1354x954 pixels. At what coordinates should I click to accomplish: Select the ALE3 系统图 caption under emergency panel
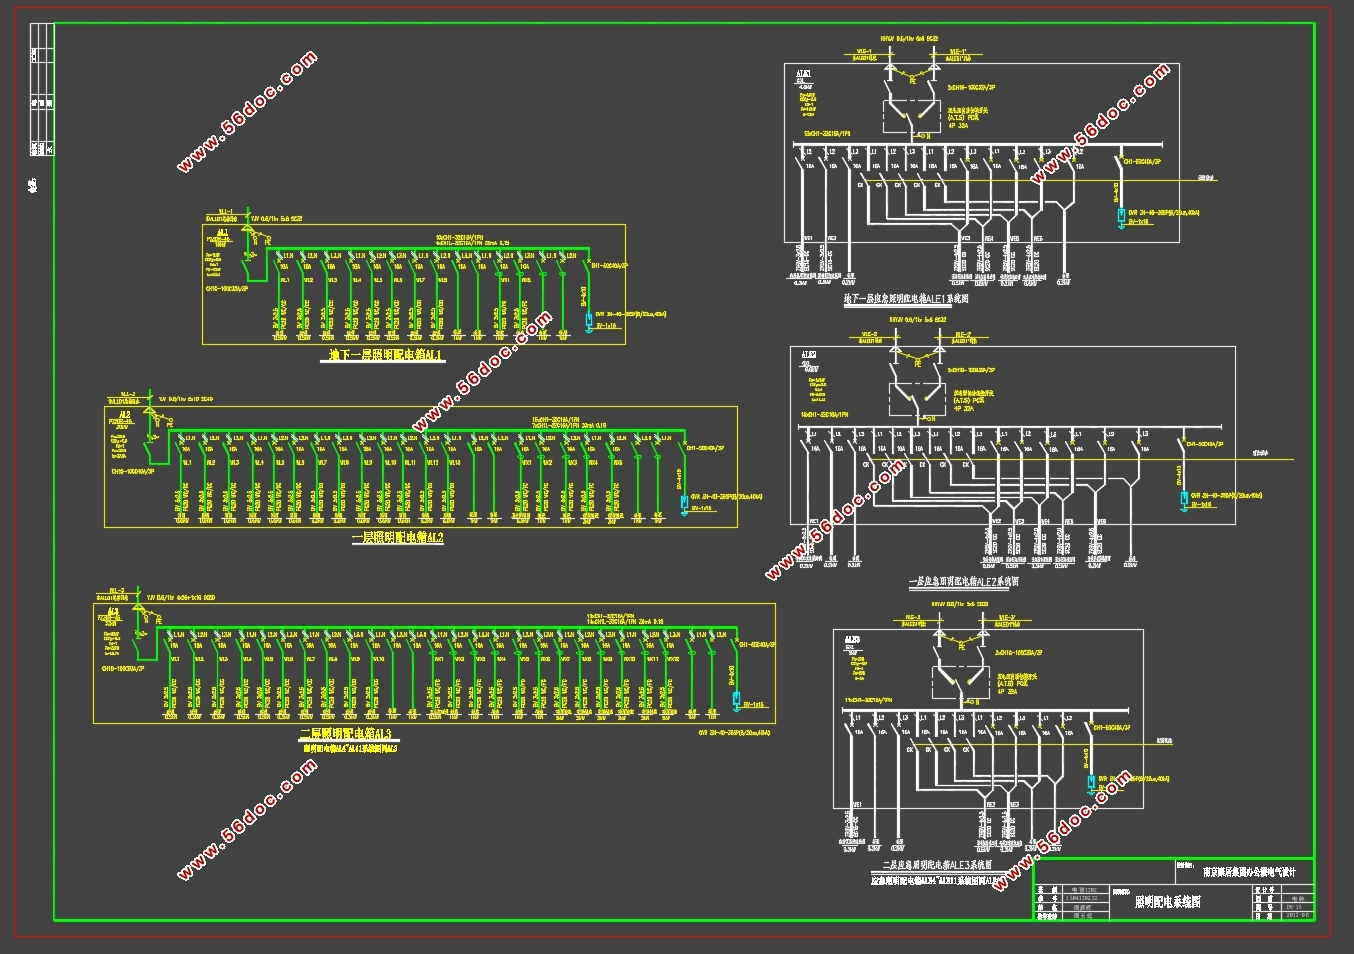[936, 865]
